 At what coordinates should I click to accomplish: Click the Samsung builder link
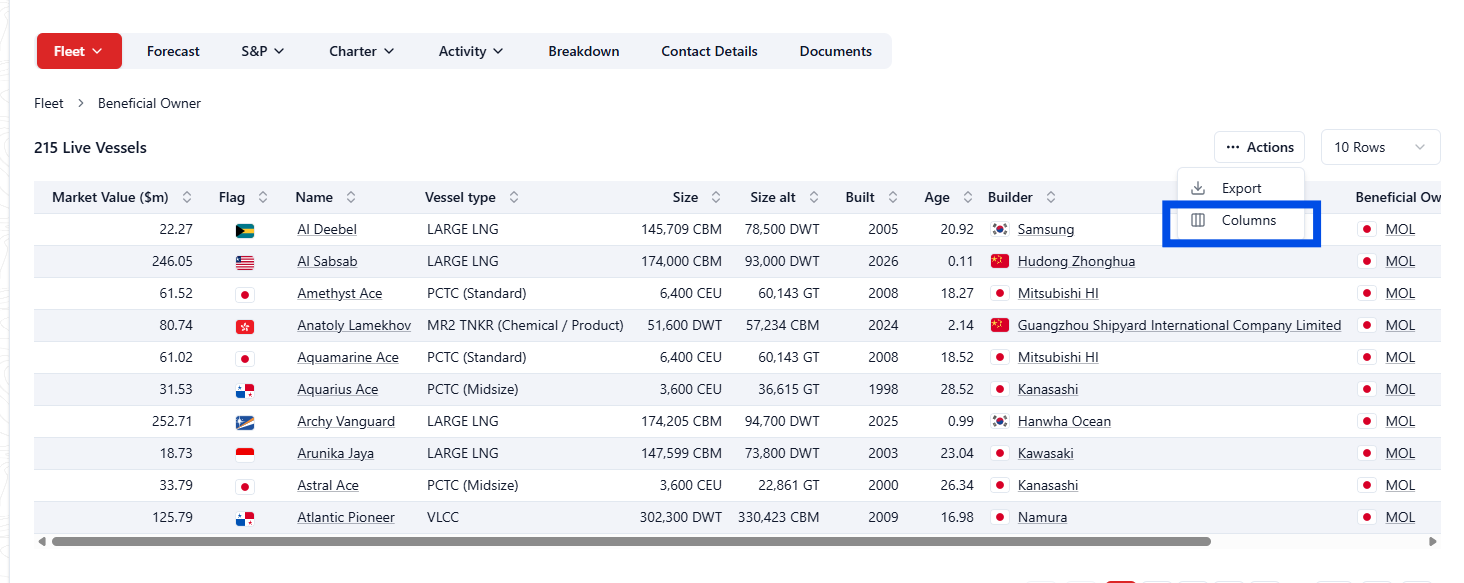point(1046,229)
